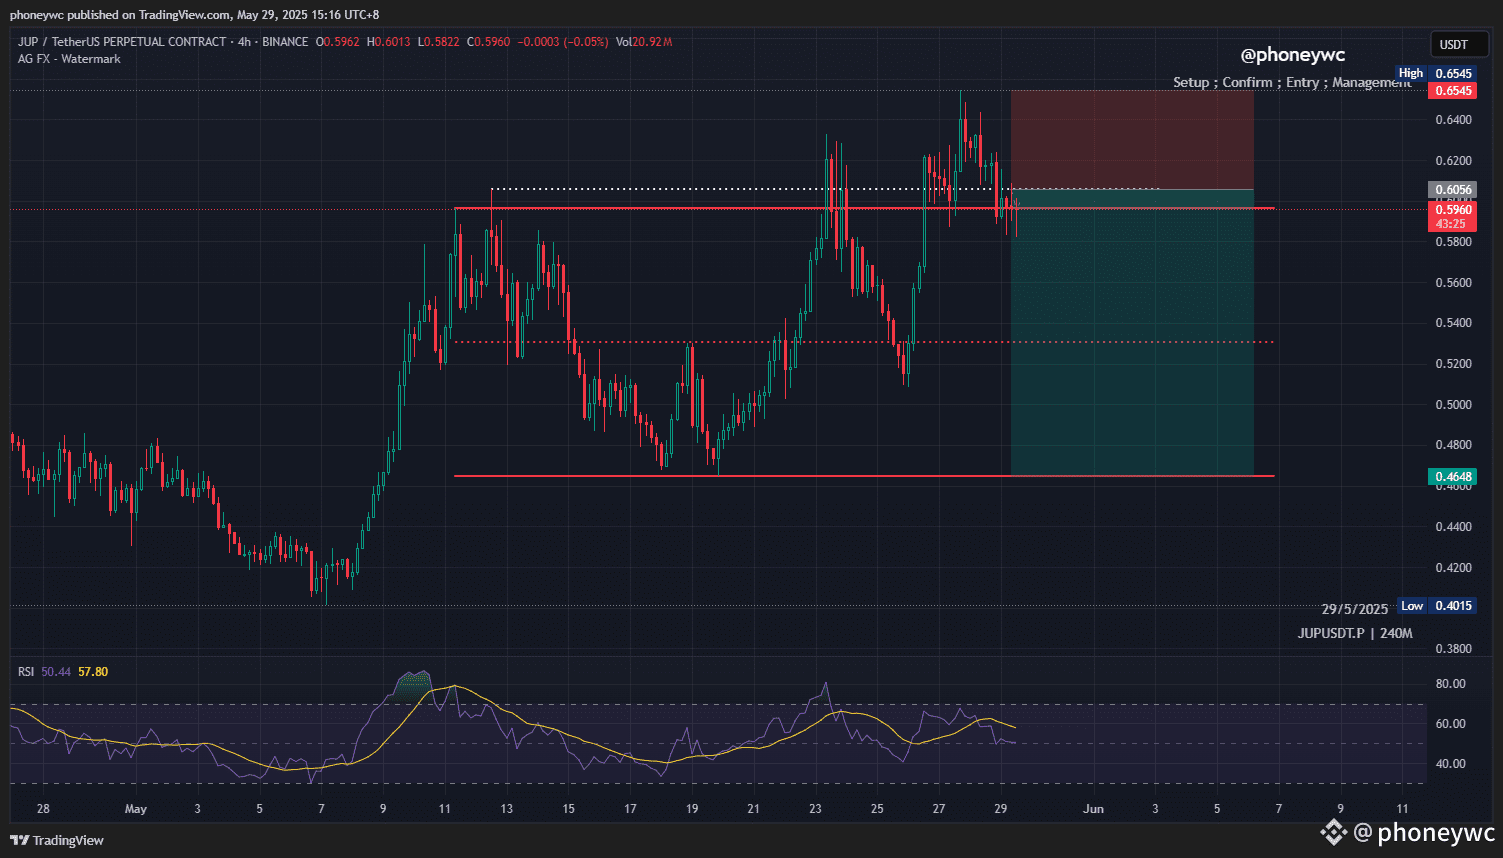Select the JUP / TetherUS PERPETUAL CONTRACT title
The image size is (1503, 858).
pos(122,42)
